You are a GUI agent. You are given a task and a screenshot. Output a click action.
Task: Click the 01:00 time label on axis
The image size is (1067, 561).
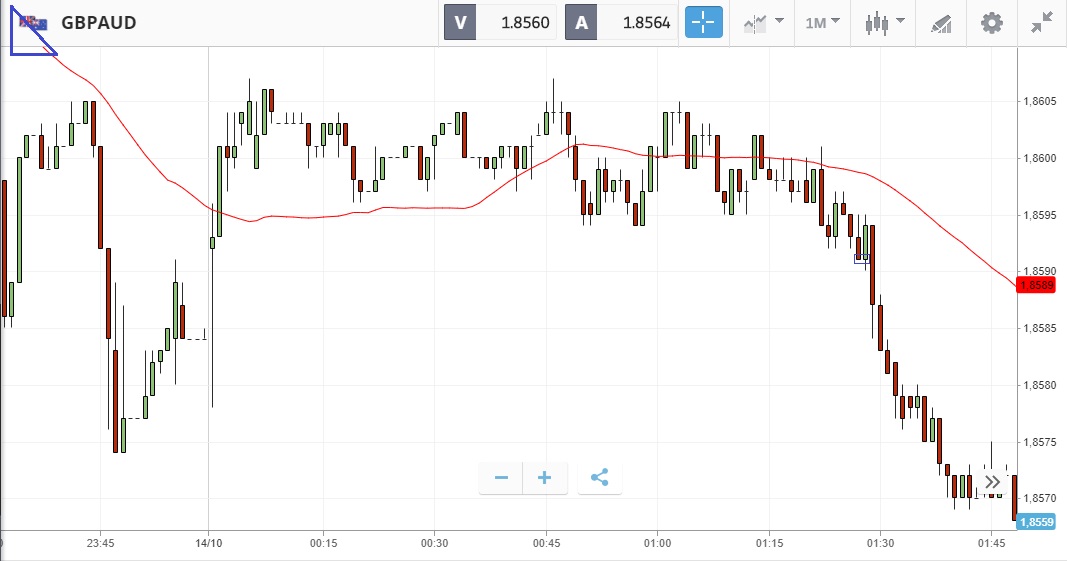click(x=656, y=544)
